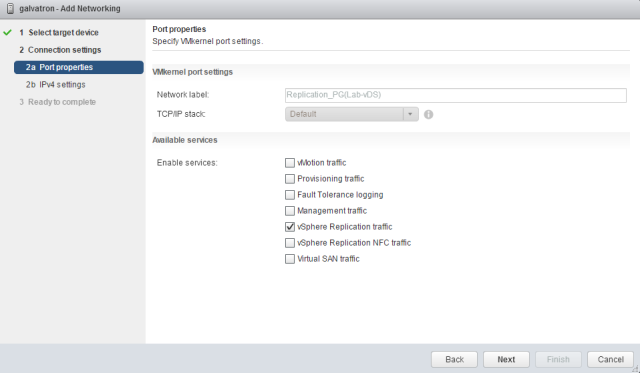Image resolution: width=640 pixels, height=373 pixels.
Task: Select the Default TCP/IP stack combo box
Action: pyautogui.click(x=351, y=114)
